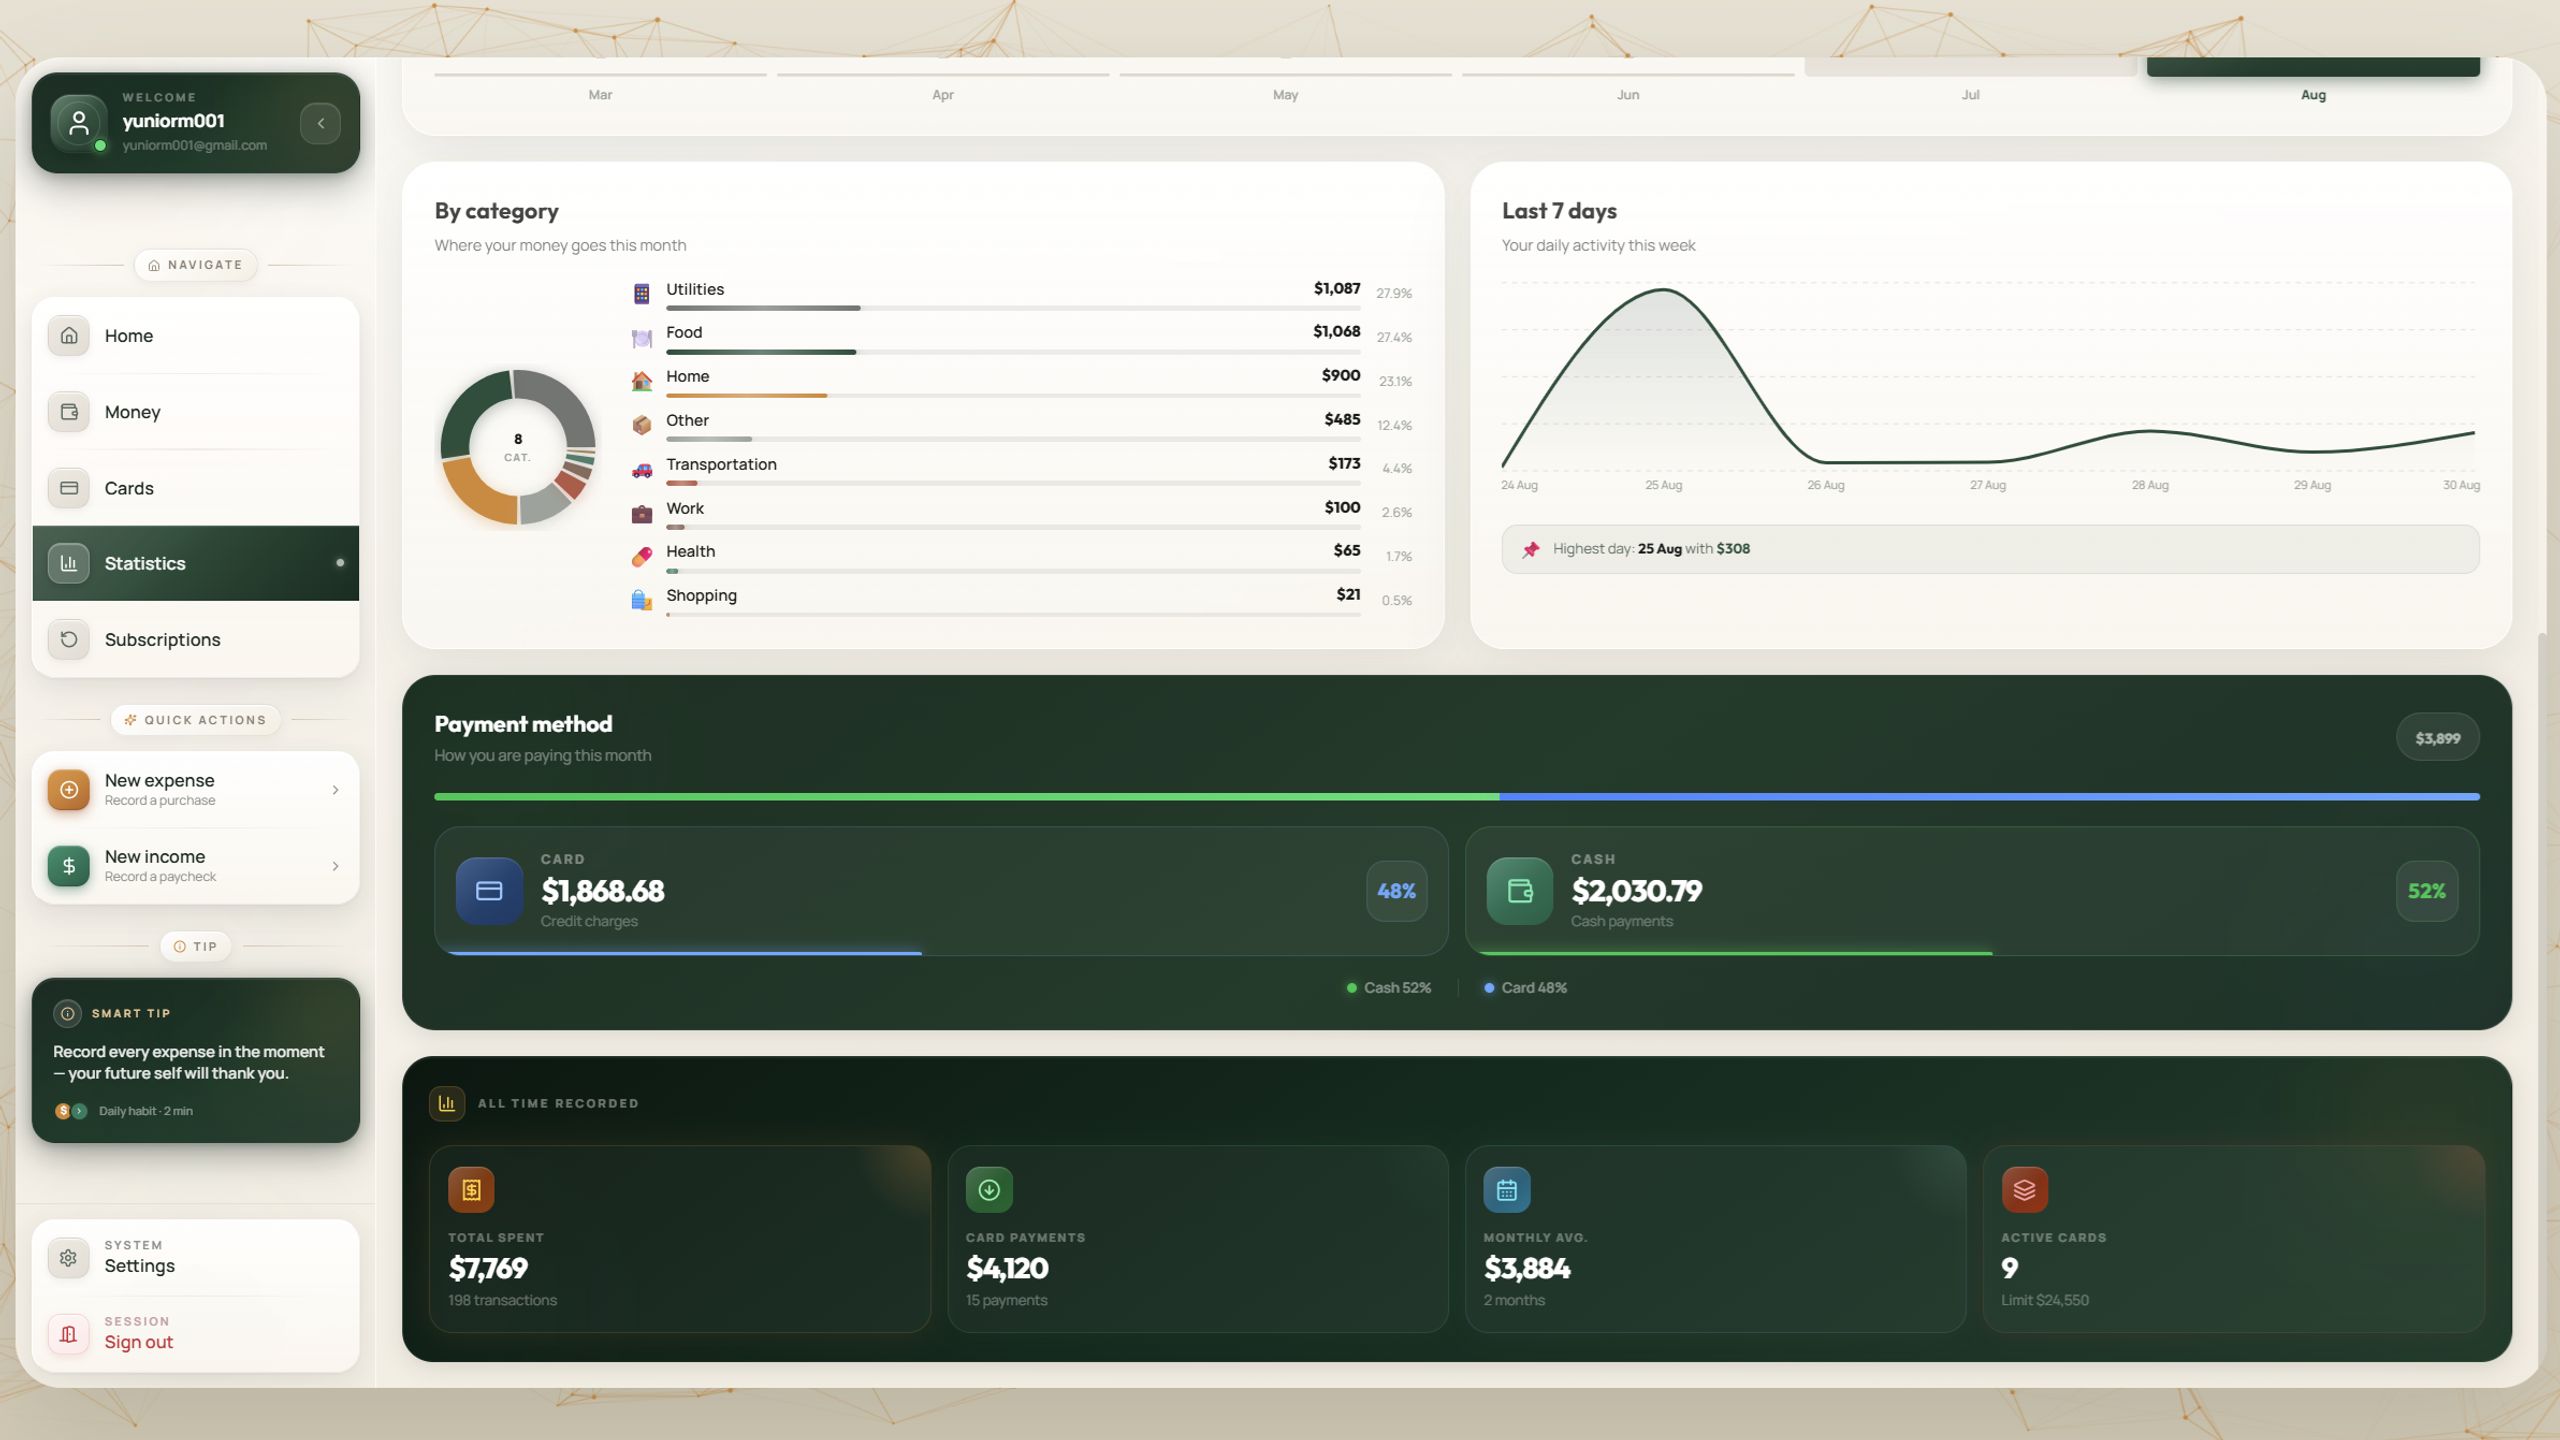Click the Other category box icon
The image size is (2560, 1440).
(x=642, y=425)
